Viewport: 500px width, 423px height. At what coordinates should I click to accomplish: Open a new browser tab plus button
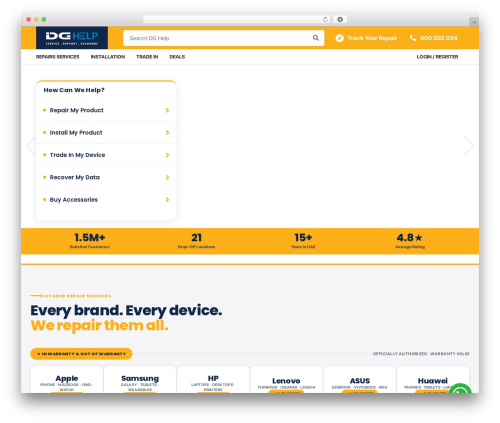474,22
